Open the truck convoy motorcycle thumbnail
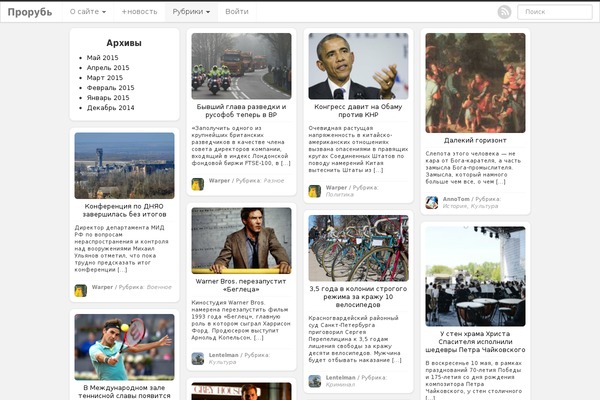 point(241,66)
